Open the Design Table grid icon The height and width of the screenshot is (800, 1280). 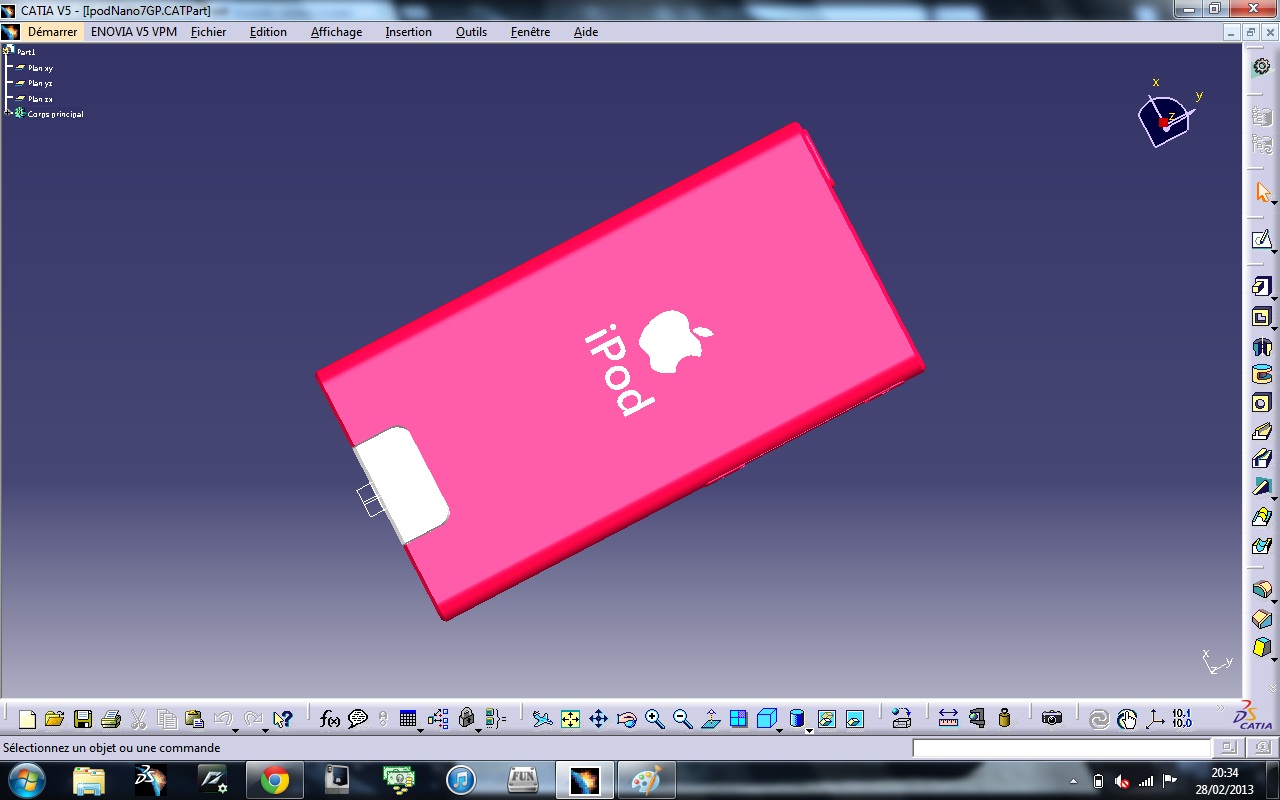407,719
